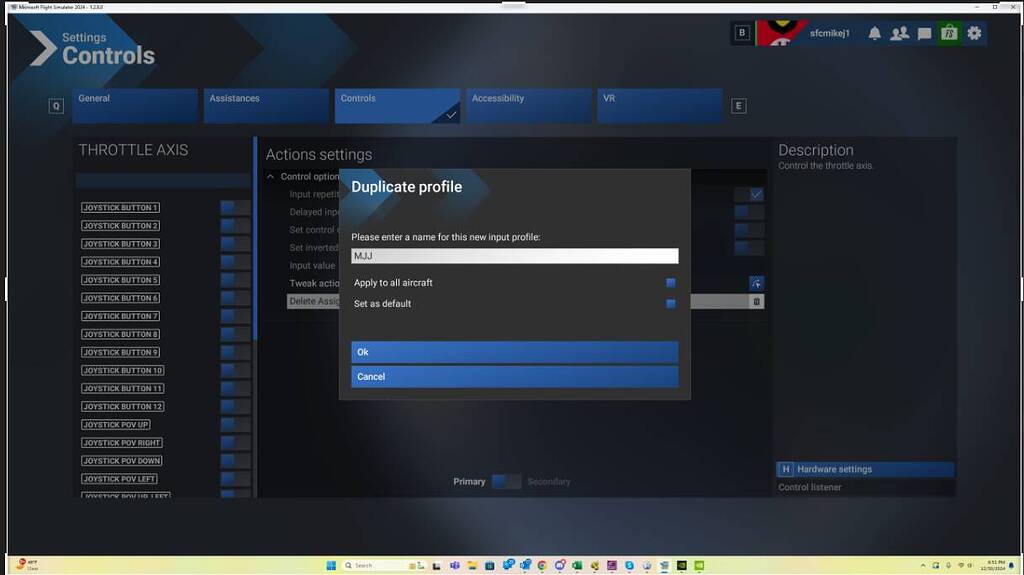The width and height of the screenshot is (1024, 575).
Task: Open Microsoft Teams from the taskbar
Action: (455, 565)
